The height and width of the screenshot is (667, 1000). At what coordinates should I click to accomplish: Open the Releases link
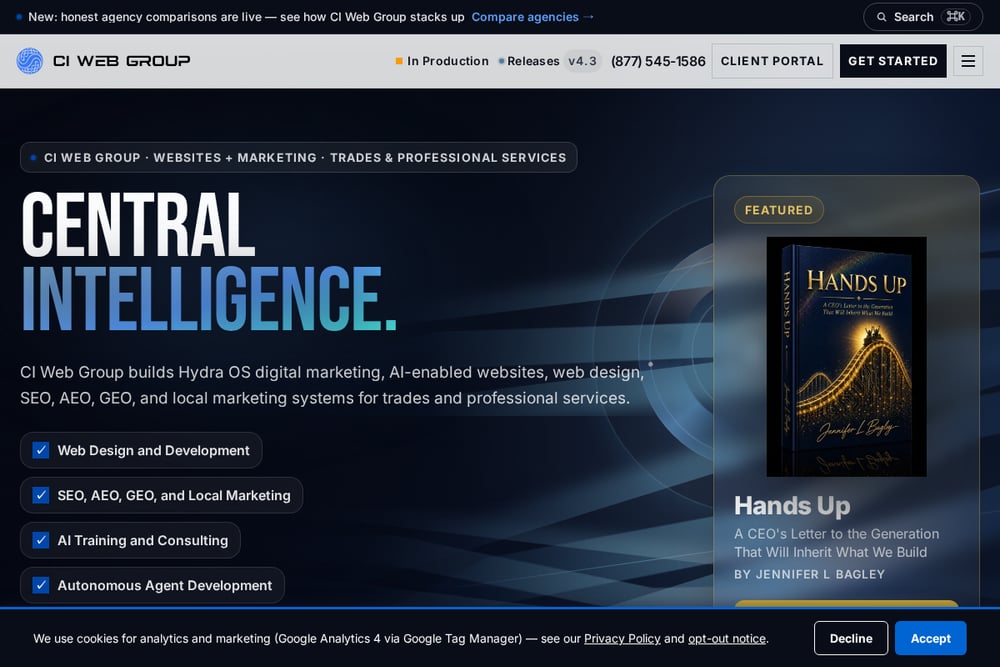click(x=529, y=61)
